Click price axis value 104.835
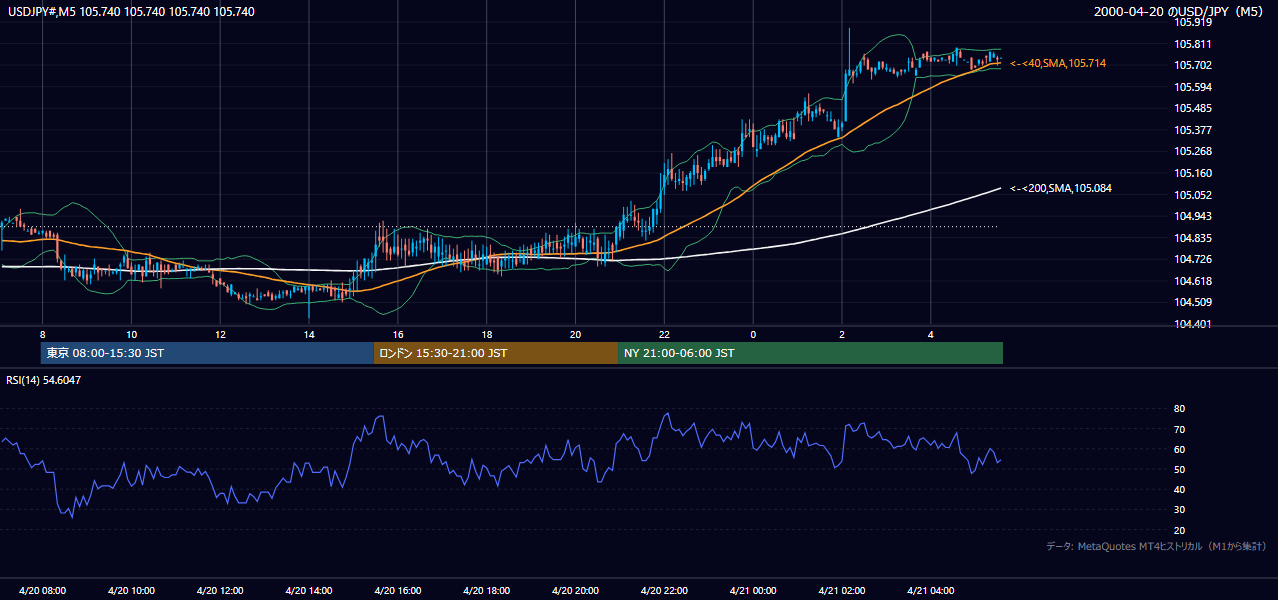Image resolution: width=1278 pixels, height=600 pixels. click(x=1192, y=238)
